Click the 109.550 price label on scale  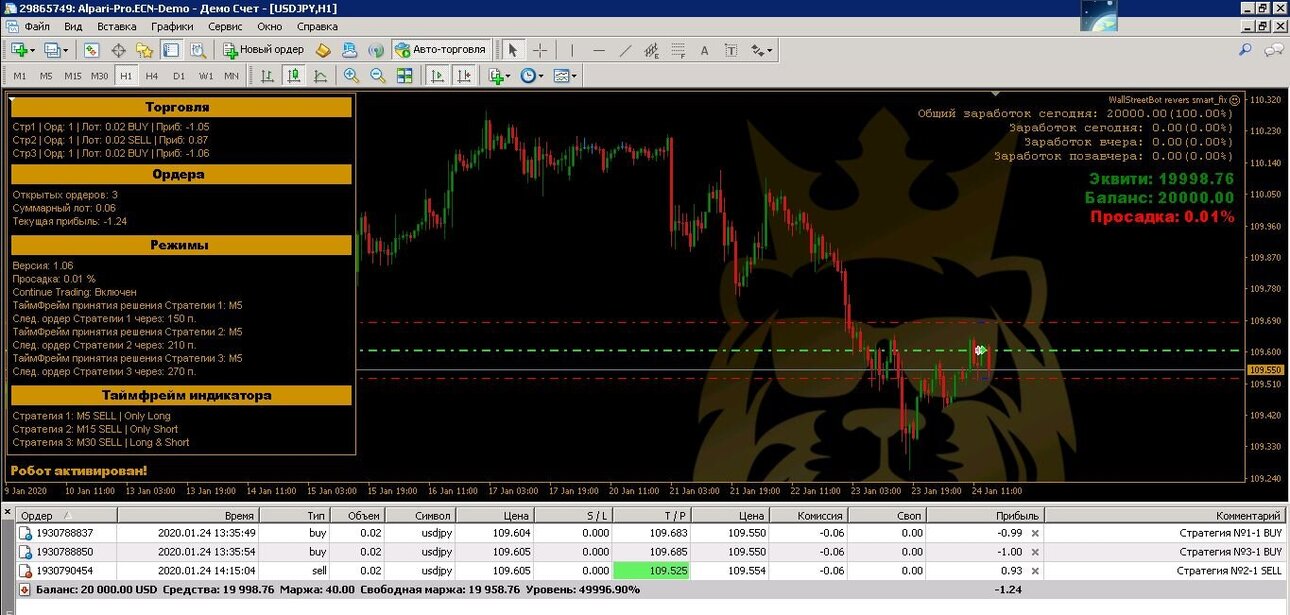pos(1265,370)
